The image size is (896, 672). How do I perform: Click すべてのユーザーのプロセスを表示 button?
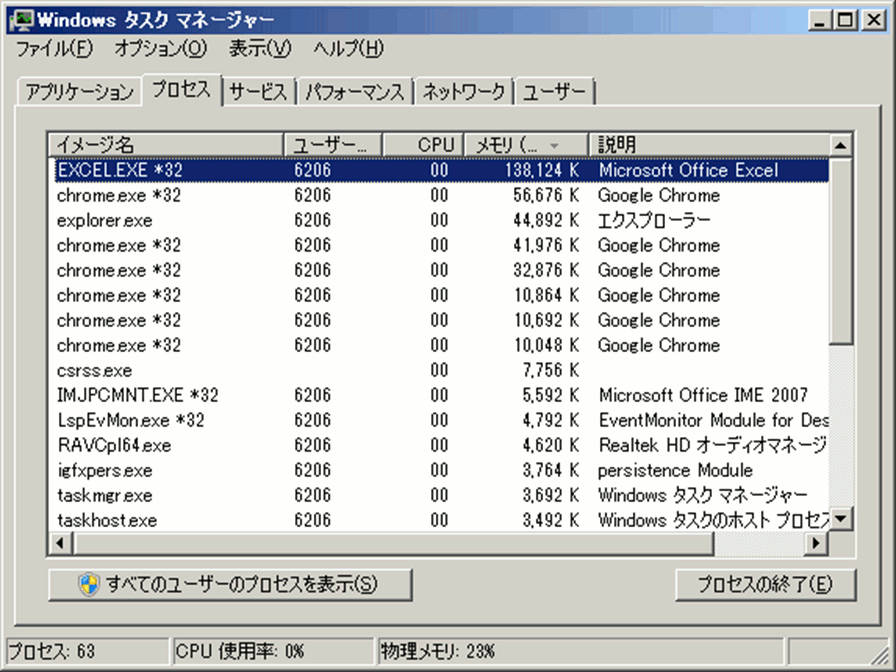coord(230,584)
